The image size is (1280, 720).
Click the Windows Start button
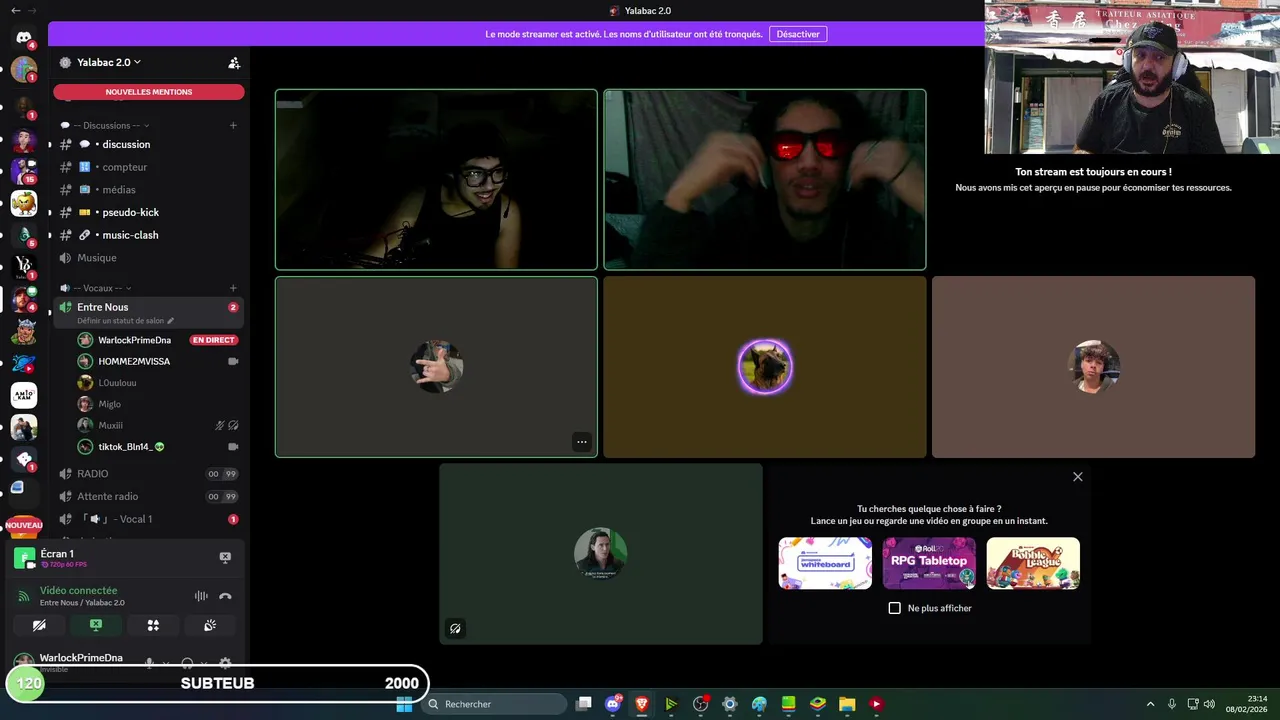(x=404, y=704)
